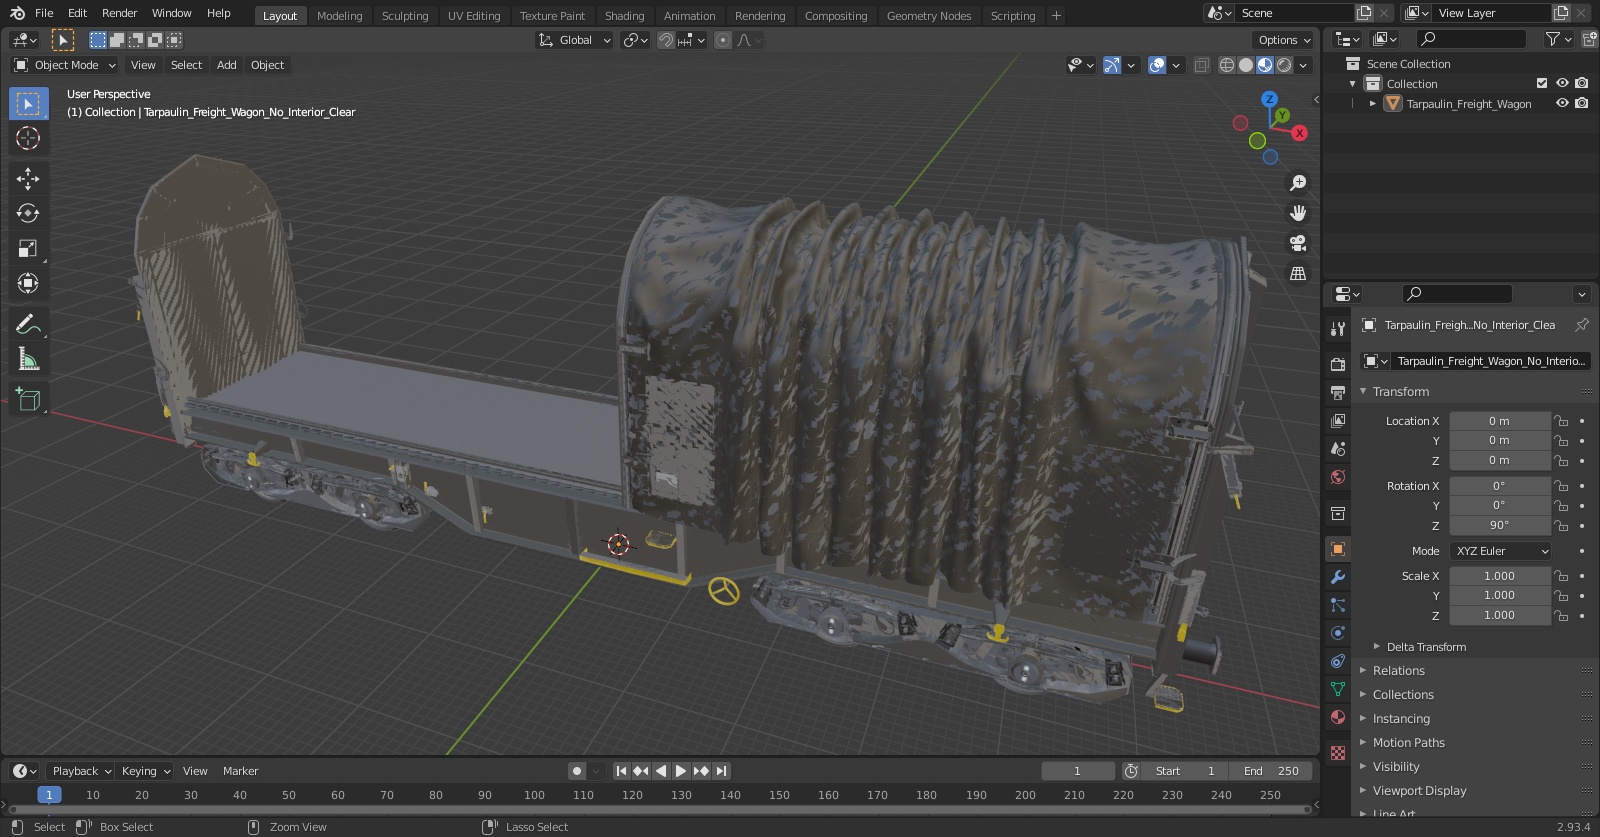Switch to the Shading workspace tab
This screenshot has width=1600, height=837.
(x=624, y=16)
